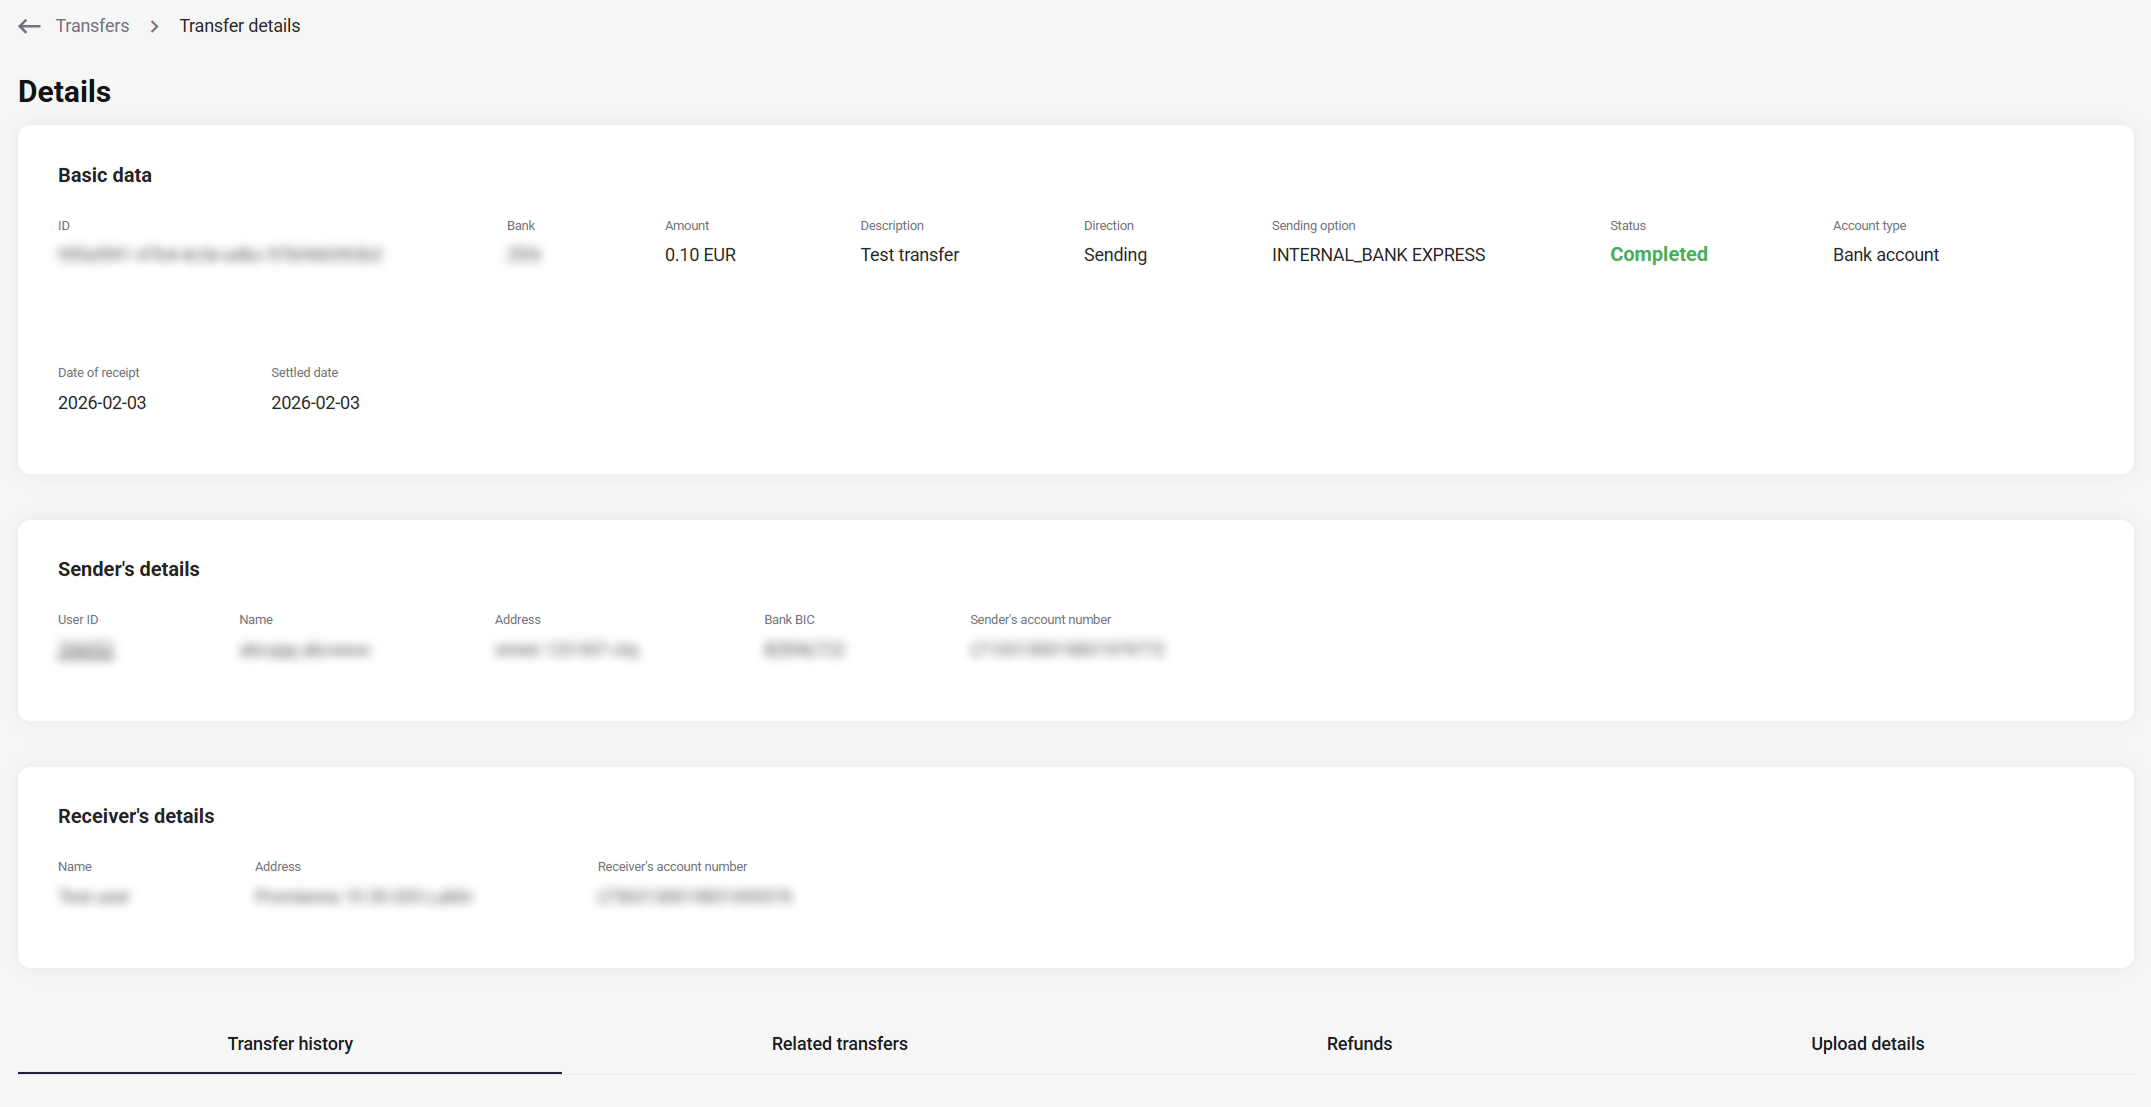Click the Date of receipt value

point(102,403)
